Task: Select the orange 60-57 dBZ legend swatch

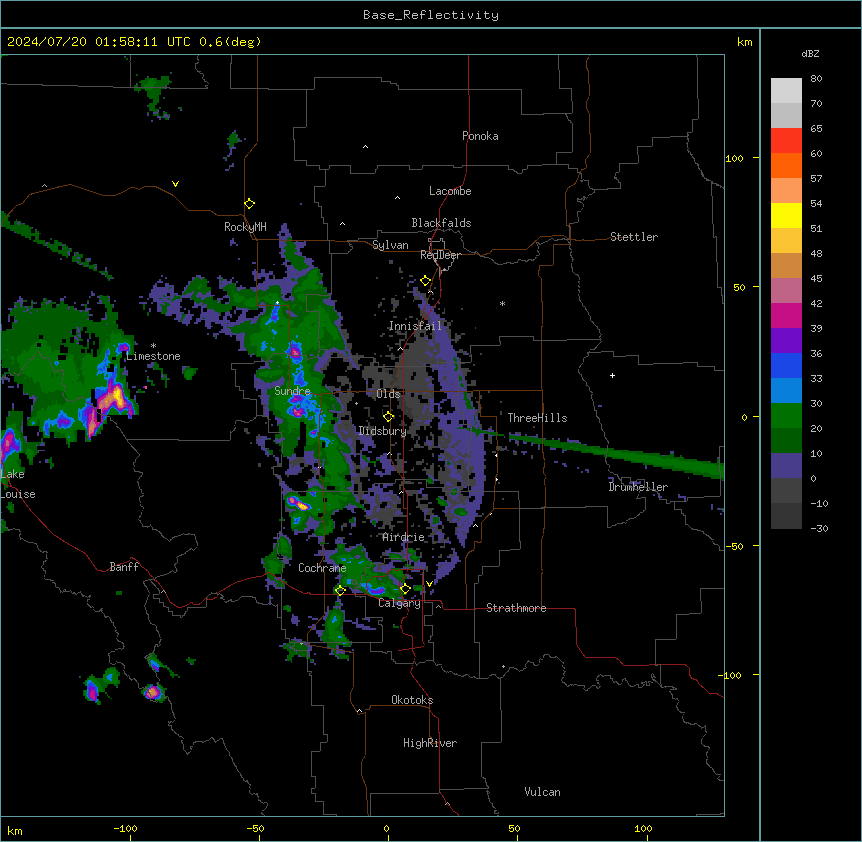Action: pyautogui.click(x=786, y=165)
